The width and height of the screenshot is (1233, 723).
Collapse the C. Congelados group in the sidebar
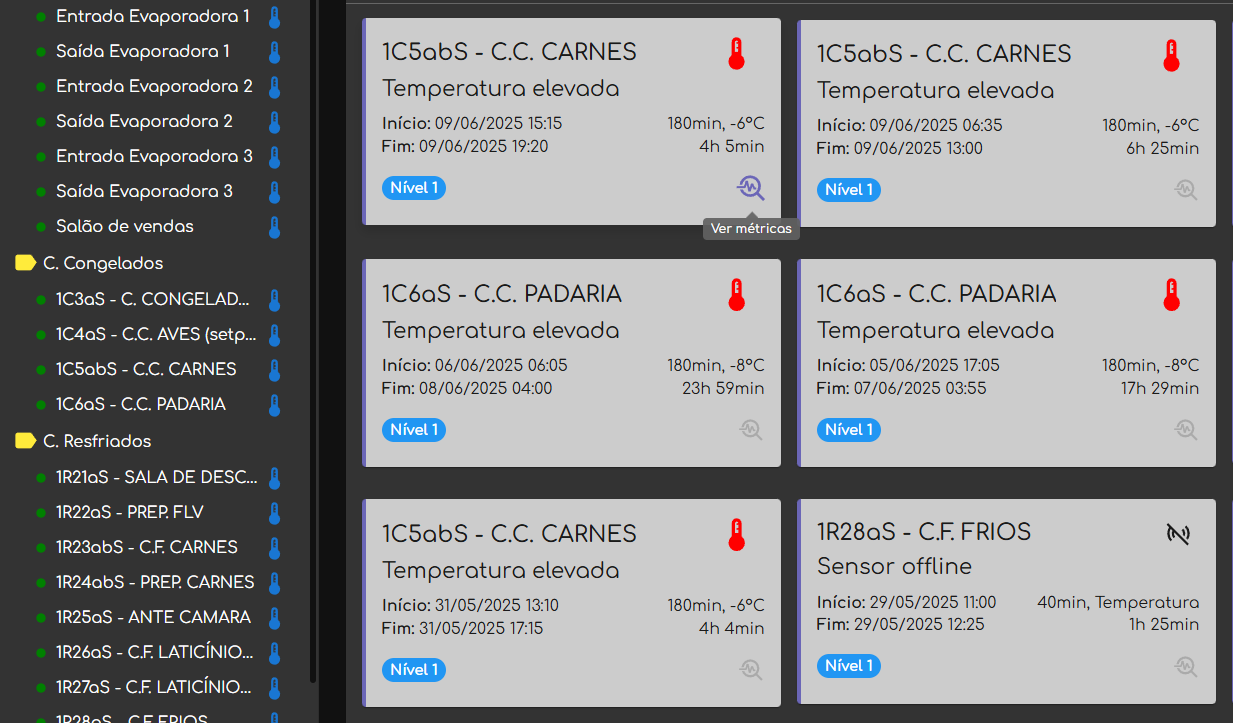pyautogui.click(x=27, y=263)
